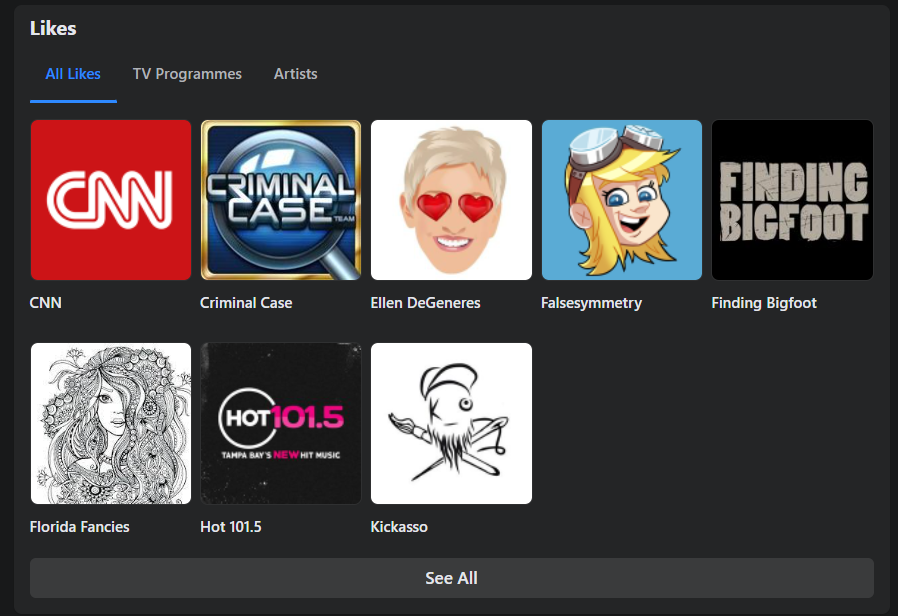This screenshot has height=616, width=898.
Task: Open the CNN text link
Action: 46,303
